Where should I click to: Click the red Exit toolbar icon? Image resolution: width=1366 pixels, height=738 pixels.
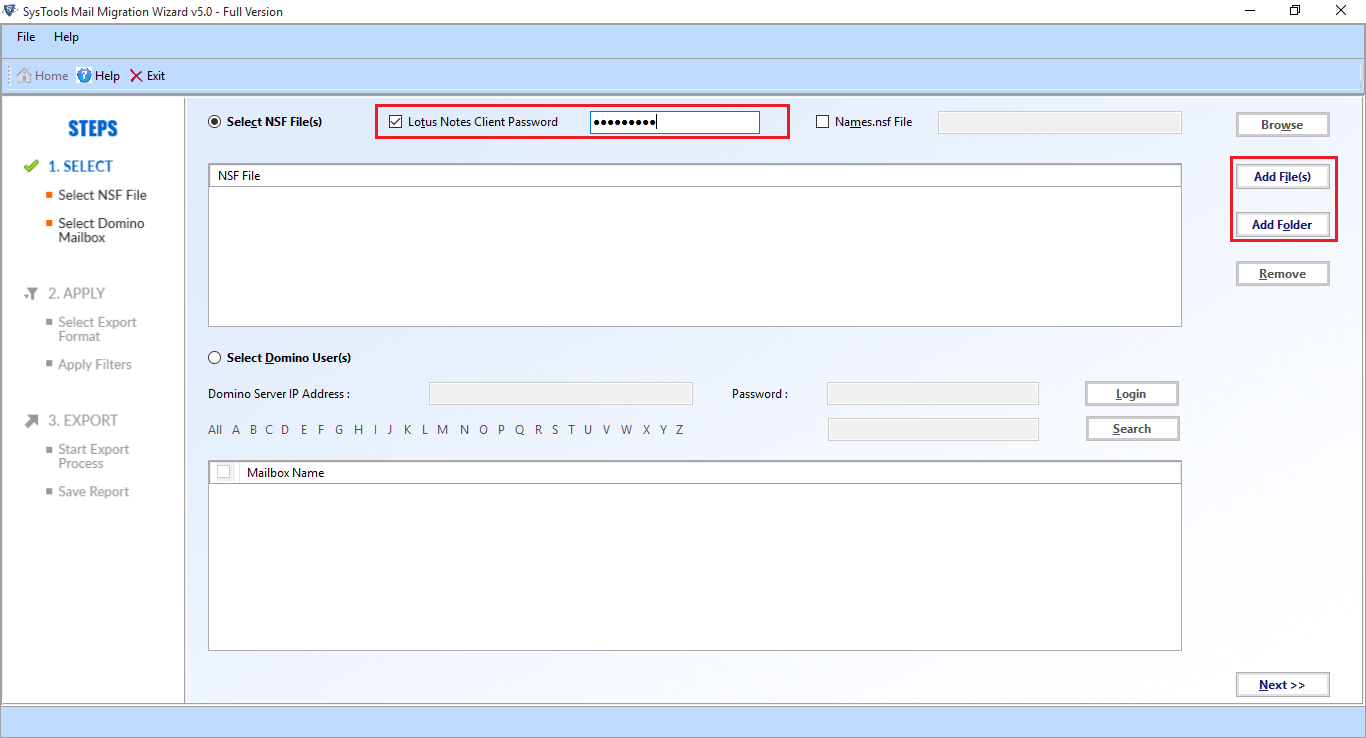point(136,76)
